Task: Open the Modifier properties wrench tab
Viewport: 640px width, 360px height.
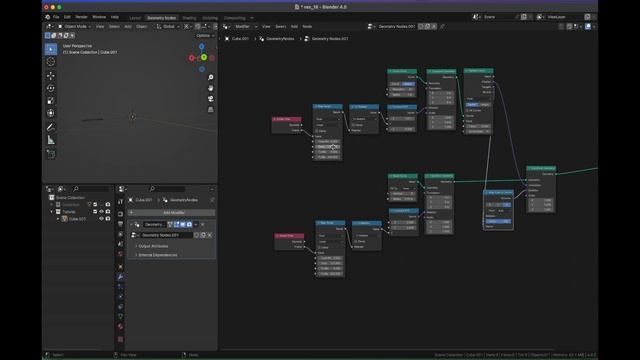Action: pyautogui.click(x=120, y=277)
